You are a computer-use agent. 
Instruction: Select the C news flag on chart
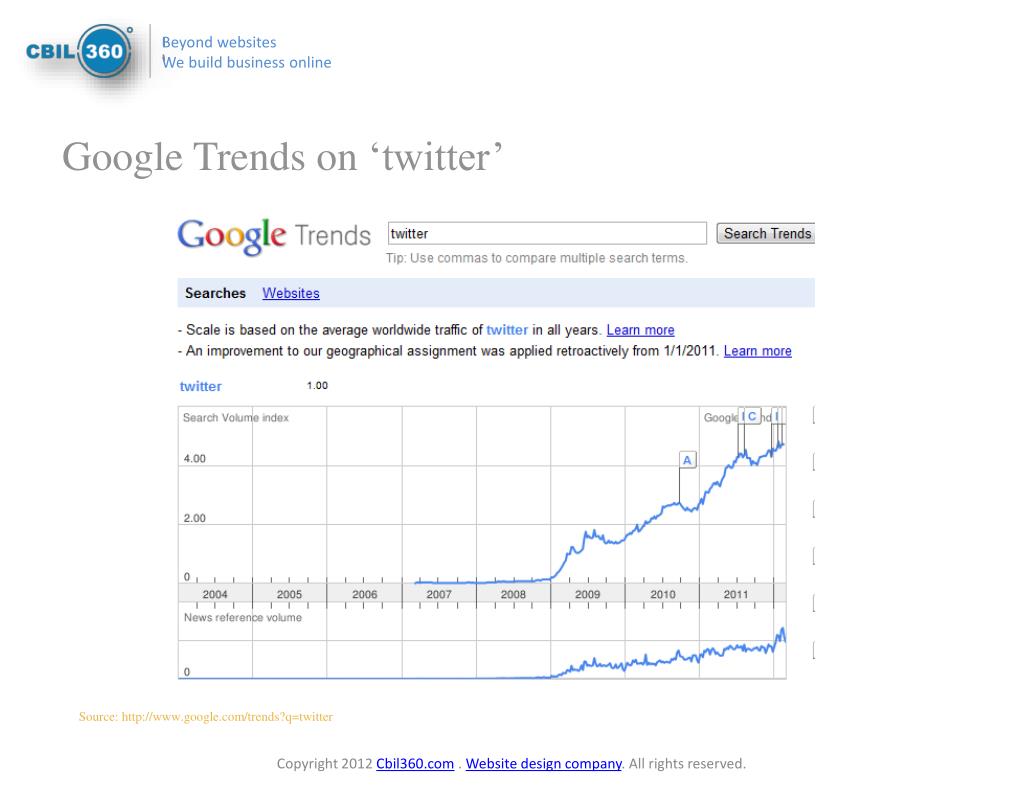[x=752, y=416]
